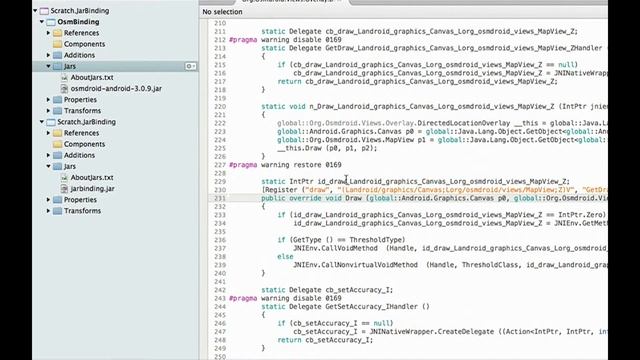Expand Additions under OsmBinding
Image resolution: width=640 pixels, height=360 pixels.
pyautogui.click(x=49, y=55)
